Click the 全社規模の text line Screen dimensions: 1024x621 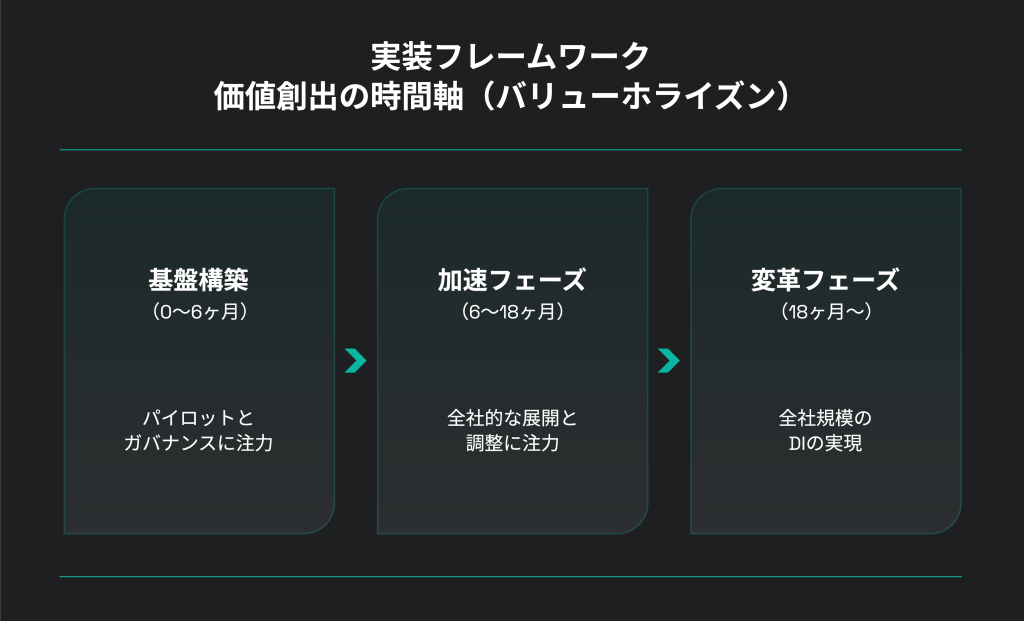[825, 418]
